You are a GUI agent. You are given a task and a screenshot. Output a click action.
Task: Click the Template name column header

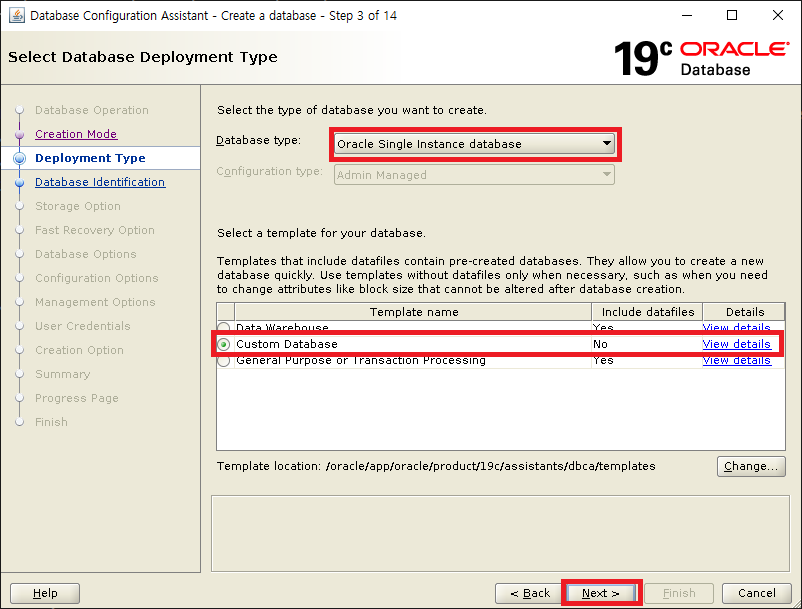coord(413,312)
